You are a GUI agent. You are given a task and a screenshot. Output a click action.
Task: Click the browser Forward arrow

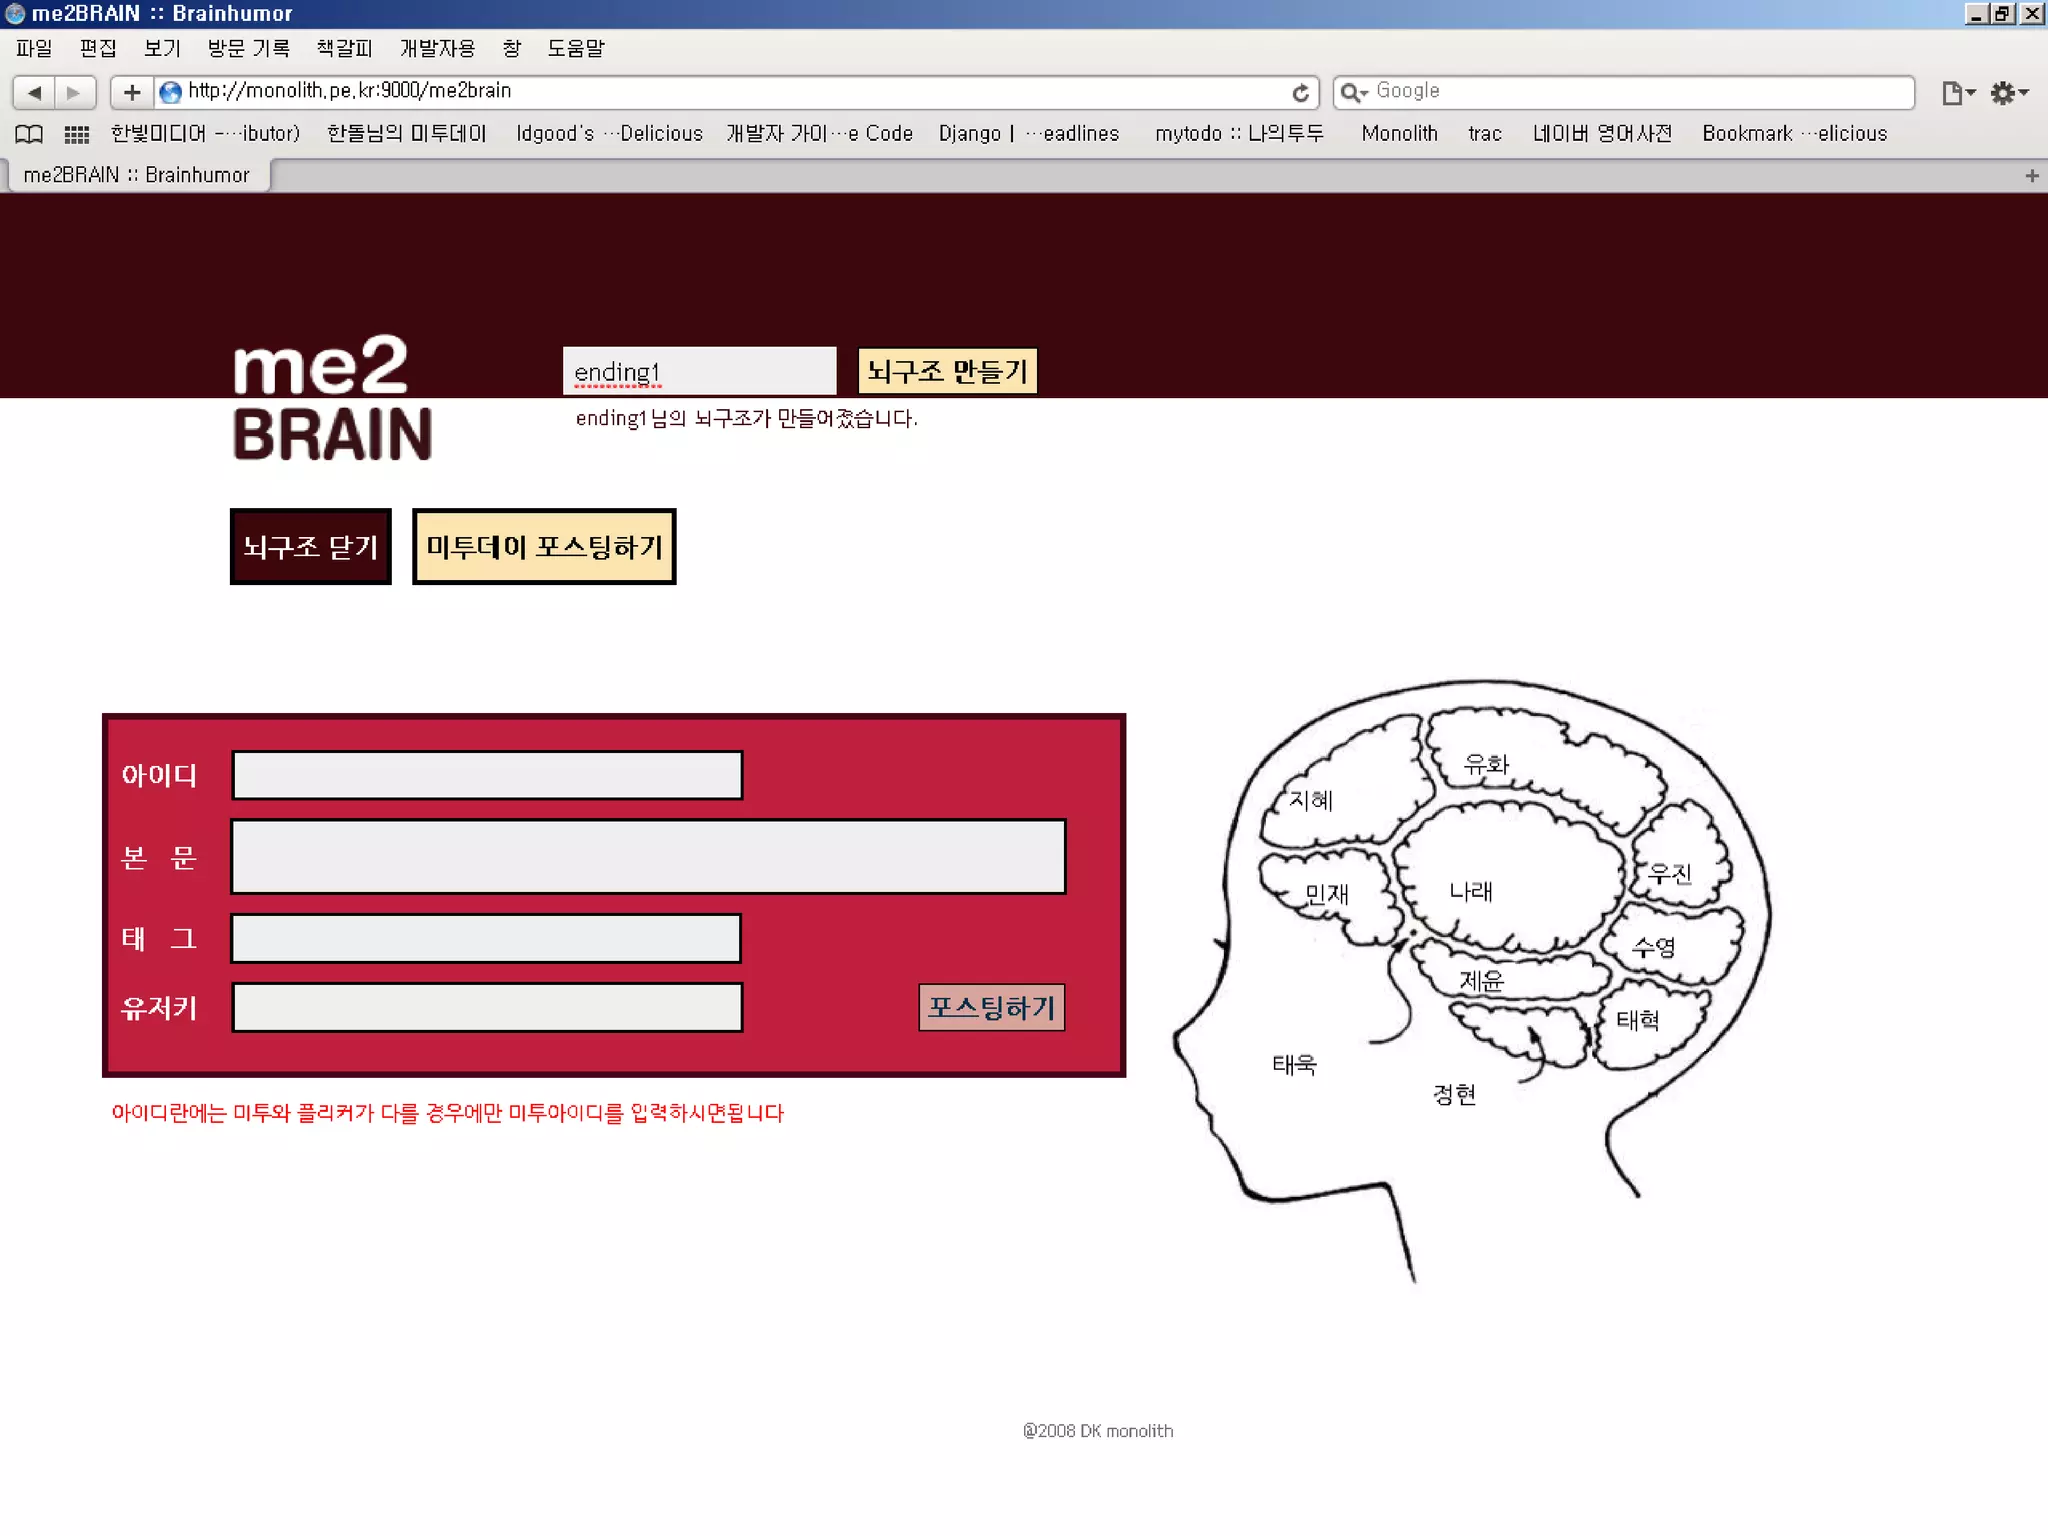pyautogui.click(x=74, y=92)
